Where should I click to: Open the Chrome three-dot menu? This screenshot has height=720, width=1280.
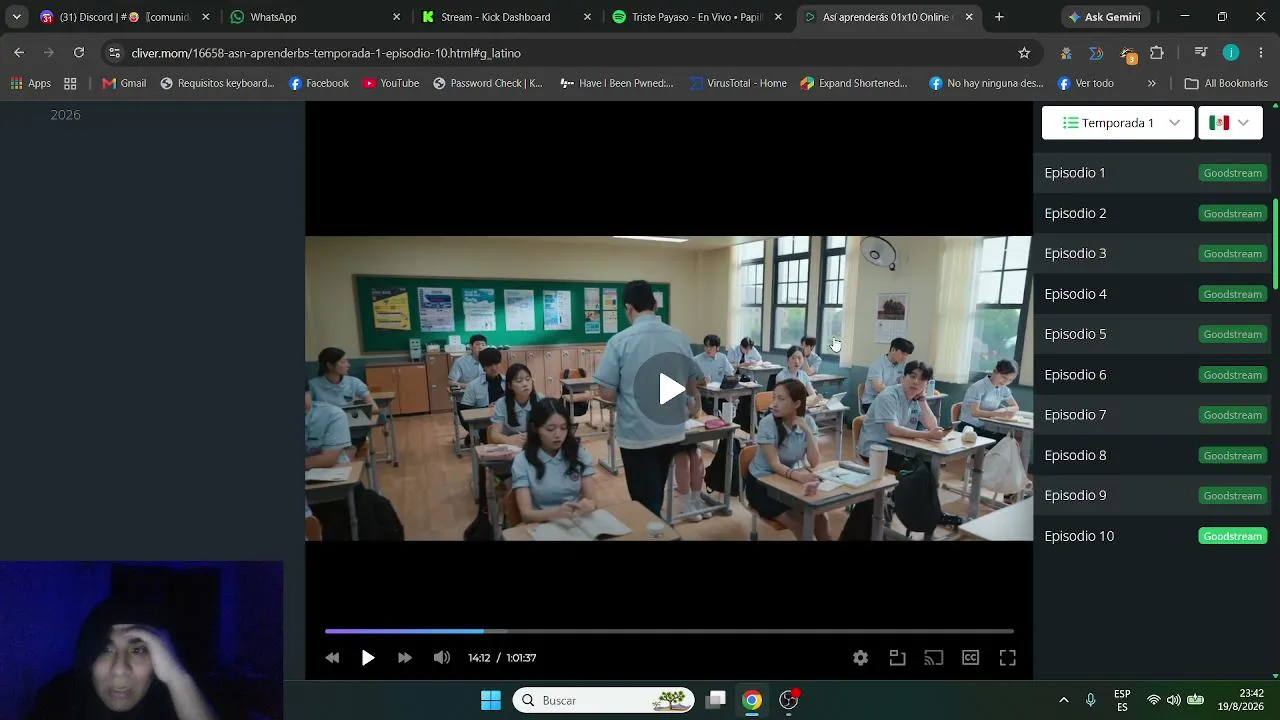pos(1260,53)
